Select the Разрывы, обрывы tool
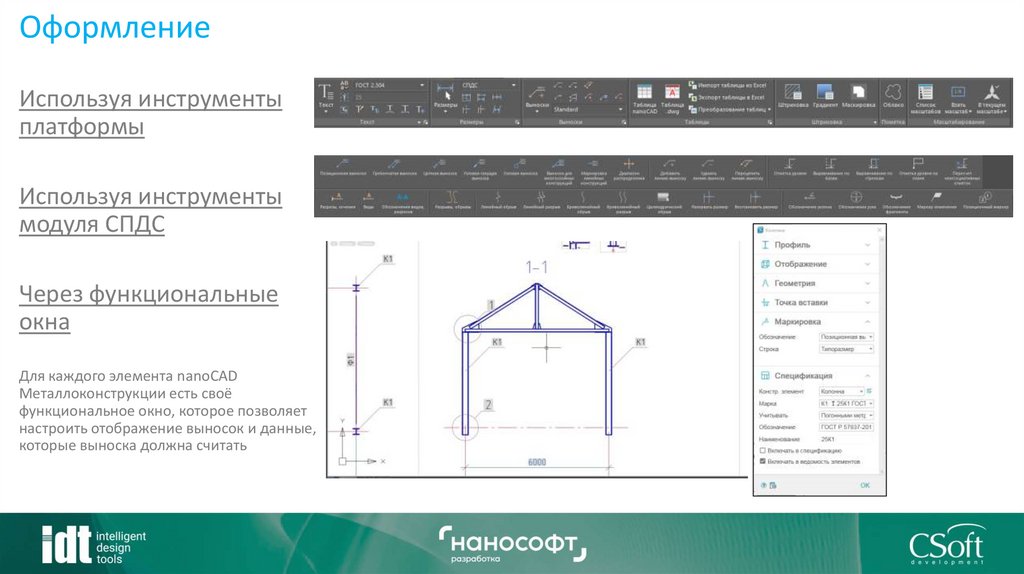The image size is (1024, 574). click(x=452, y=200)
